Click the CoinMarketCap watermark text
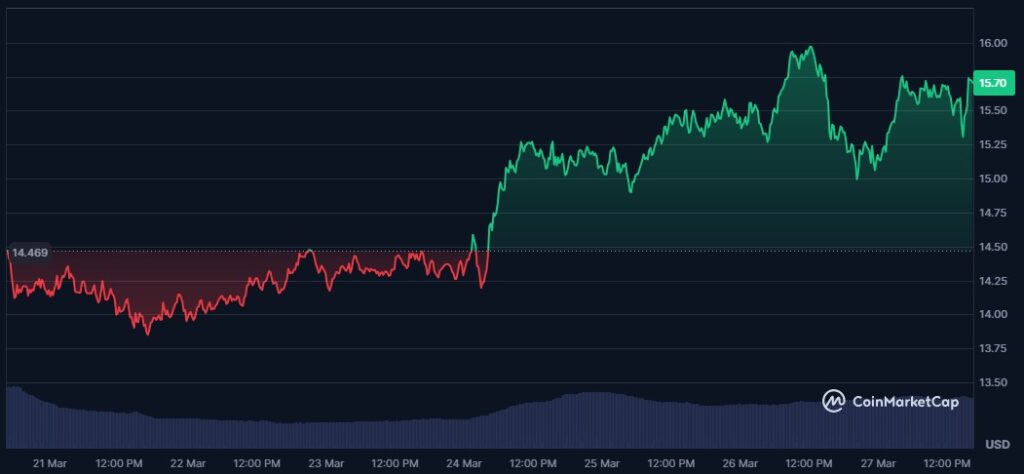 coord(905,402)
